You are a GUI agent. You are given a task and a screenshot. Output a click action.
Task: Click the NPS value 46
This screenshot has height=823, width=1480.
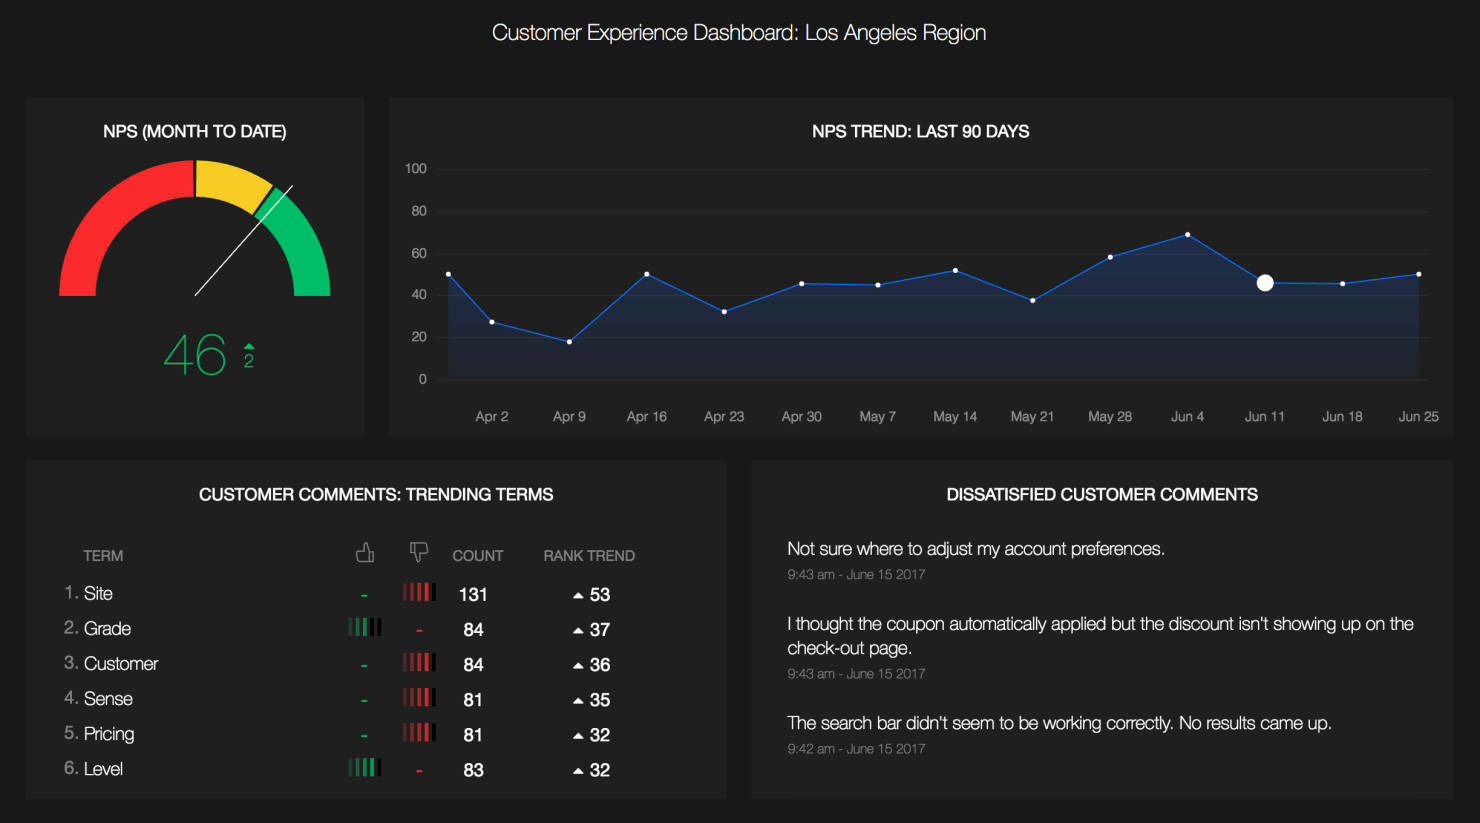tap(196, 354)
